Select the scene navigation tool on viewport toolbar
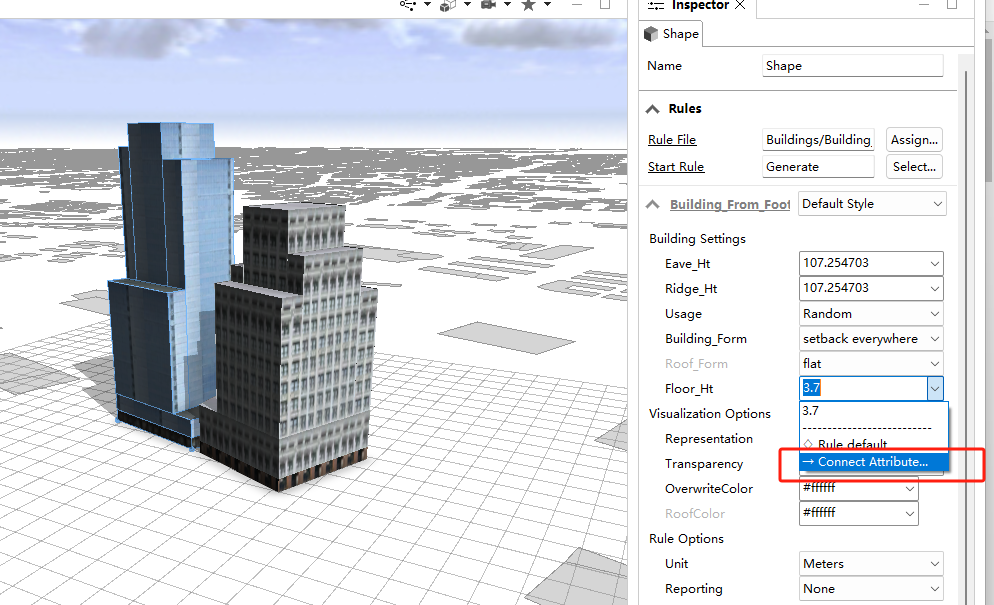Image resolution: width=994 pixels, height=605 pixels. pos(408,6)
